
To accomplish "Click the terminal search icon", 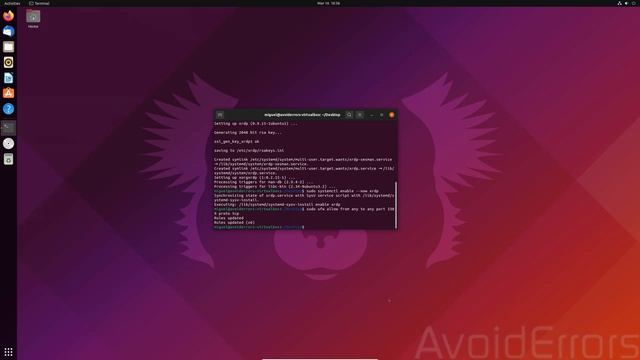I will [349, 115].
